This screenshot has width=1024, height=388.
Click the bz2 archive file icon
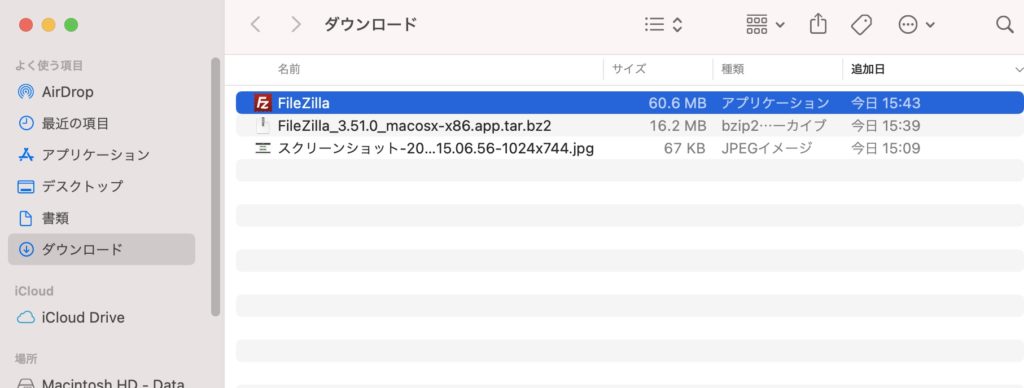(263, 125)
